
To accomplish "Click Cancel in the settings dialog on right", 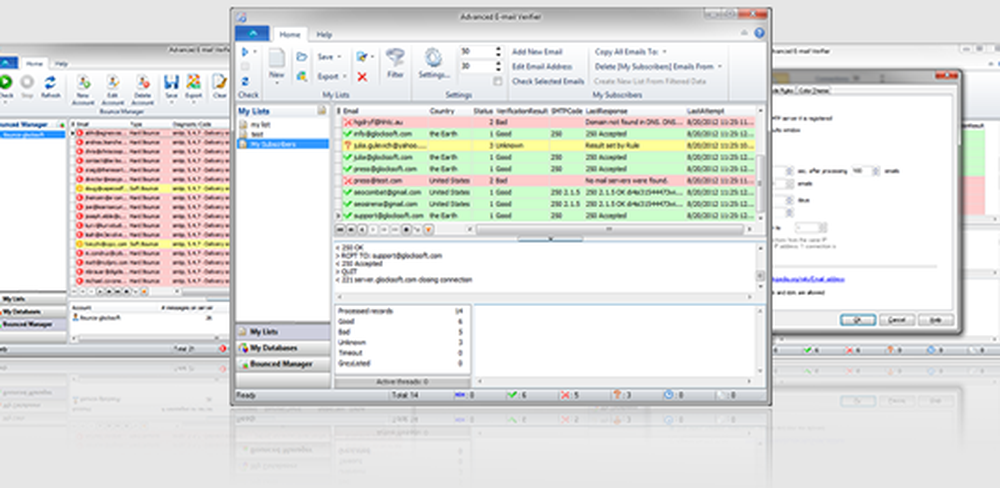I will coord(897,320).
